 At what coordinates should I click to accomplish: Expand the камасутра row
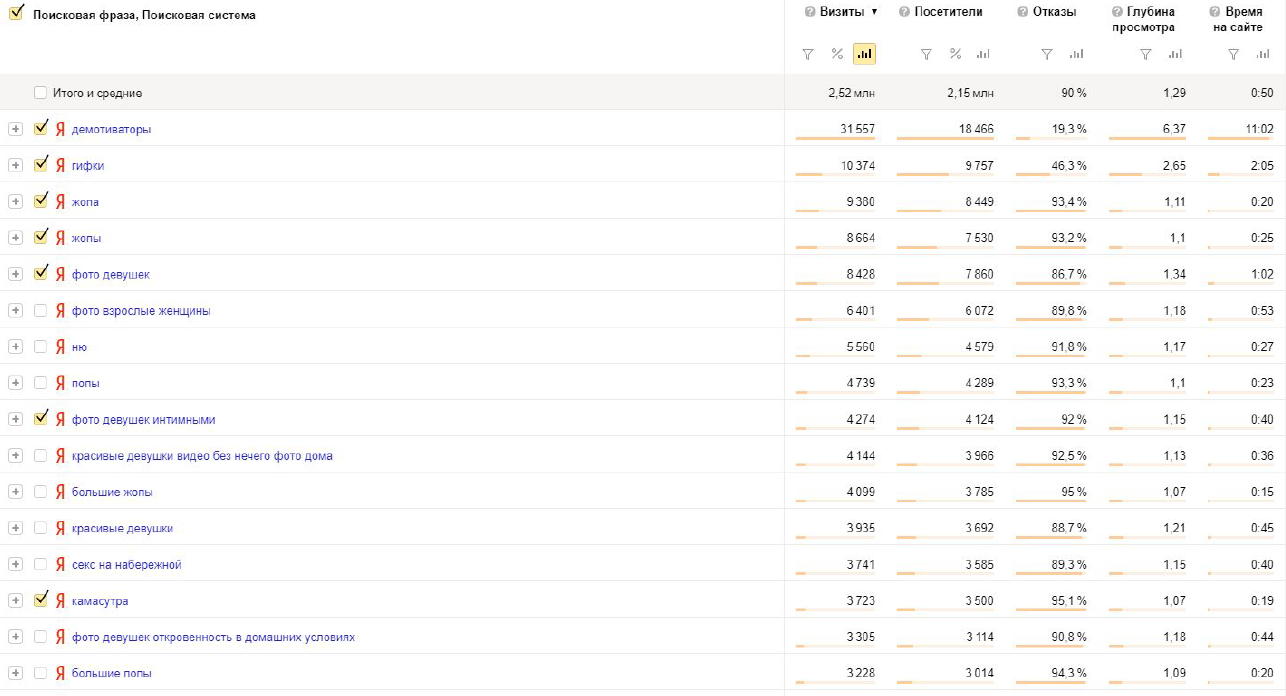pyautogui.click(x=15, y=601)
